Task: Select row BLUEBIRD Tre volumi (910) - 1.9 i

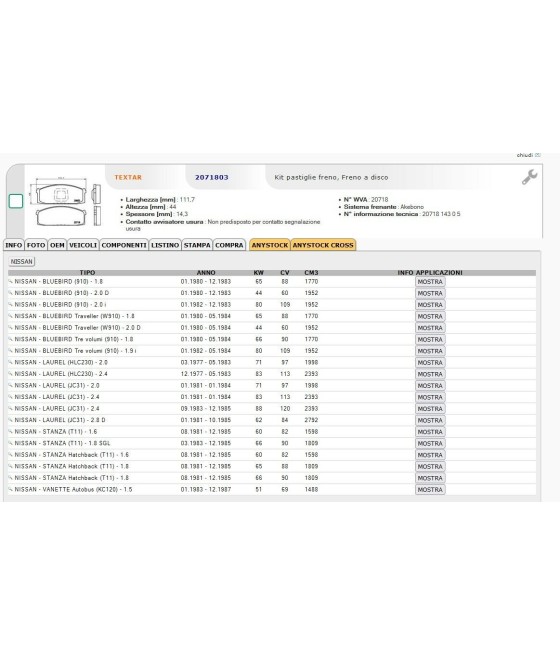Action: coord(272,351)
